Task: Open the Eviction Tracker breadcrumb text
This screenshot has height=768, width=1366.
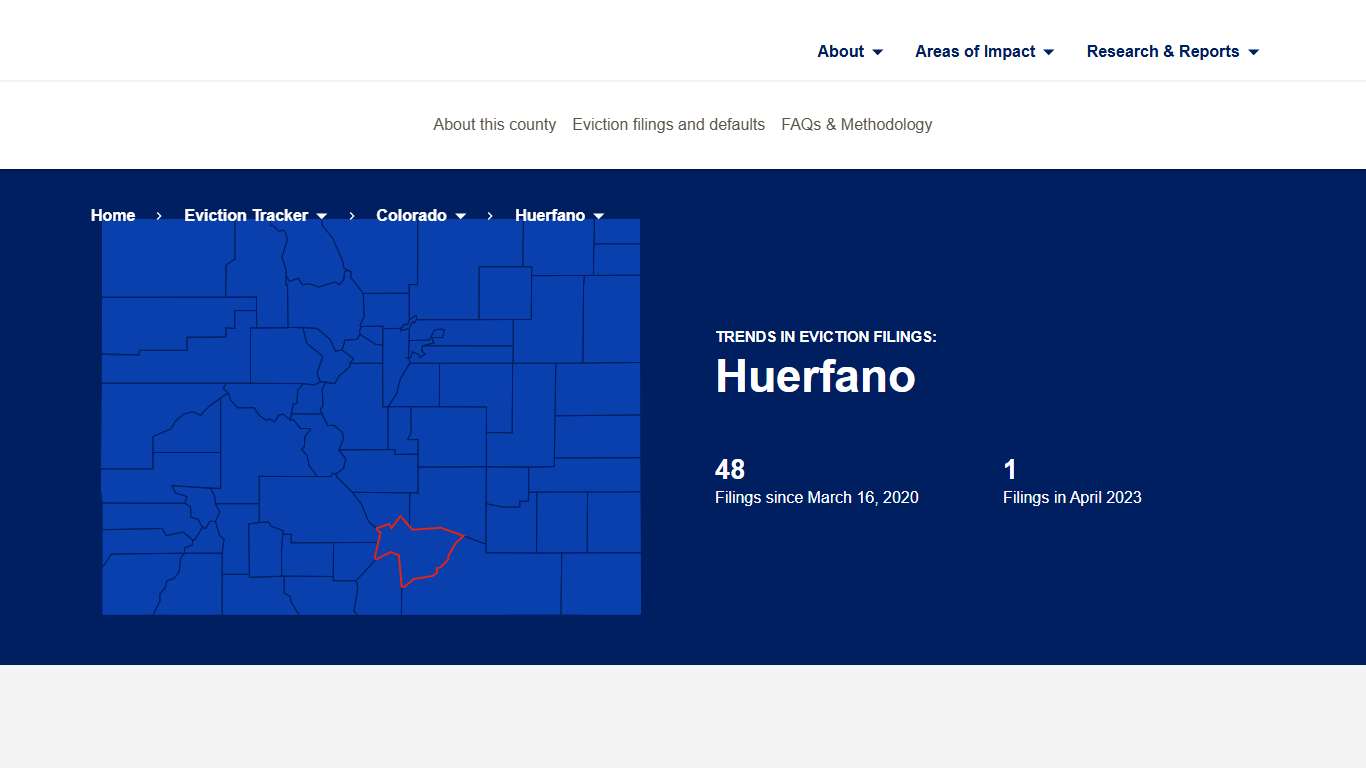Action: pos(246,216)
